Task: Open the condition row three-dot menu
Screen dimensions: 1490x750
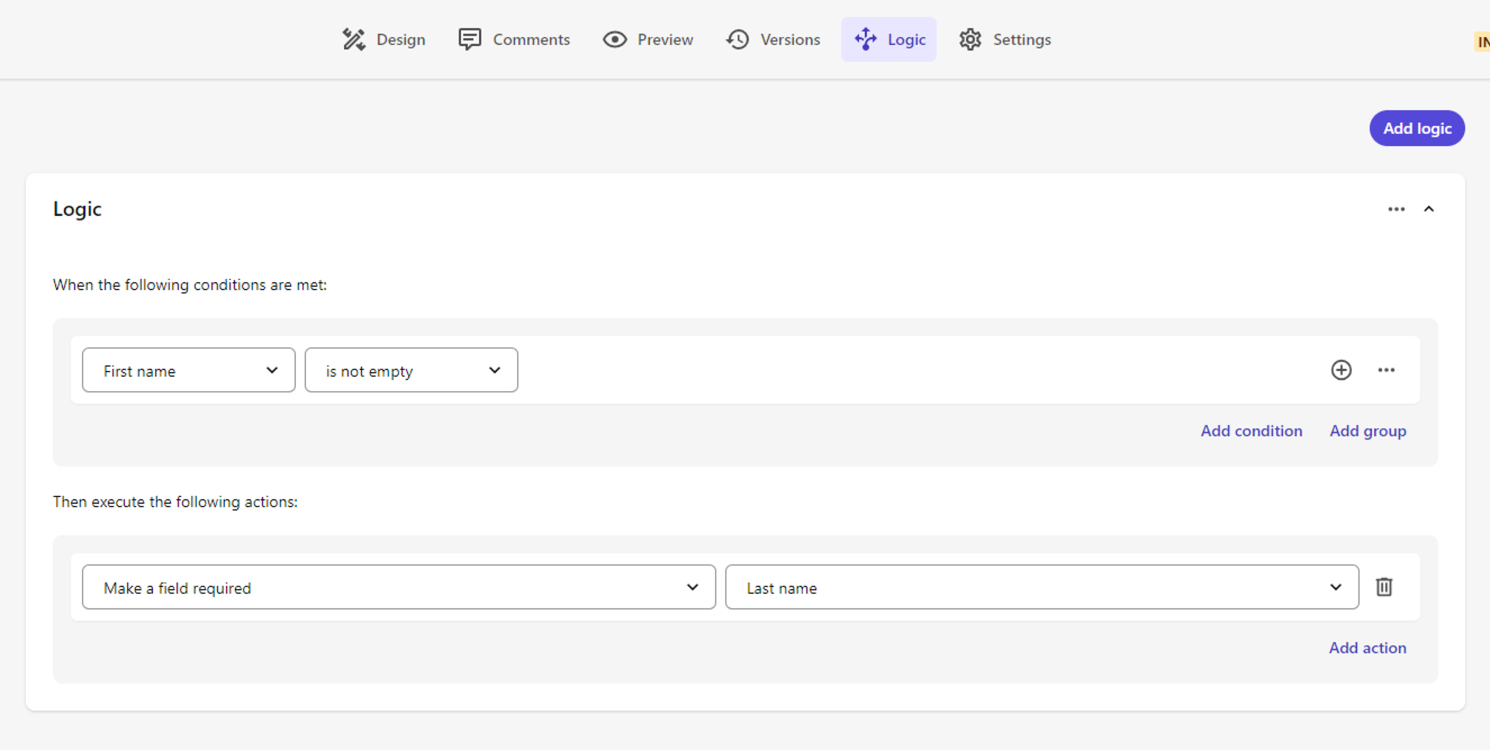Action: point(1386,370)
